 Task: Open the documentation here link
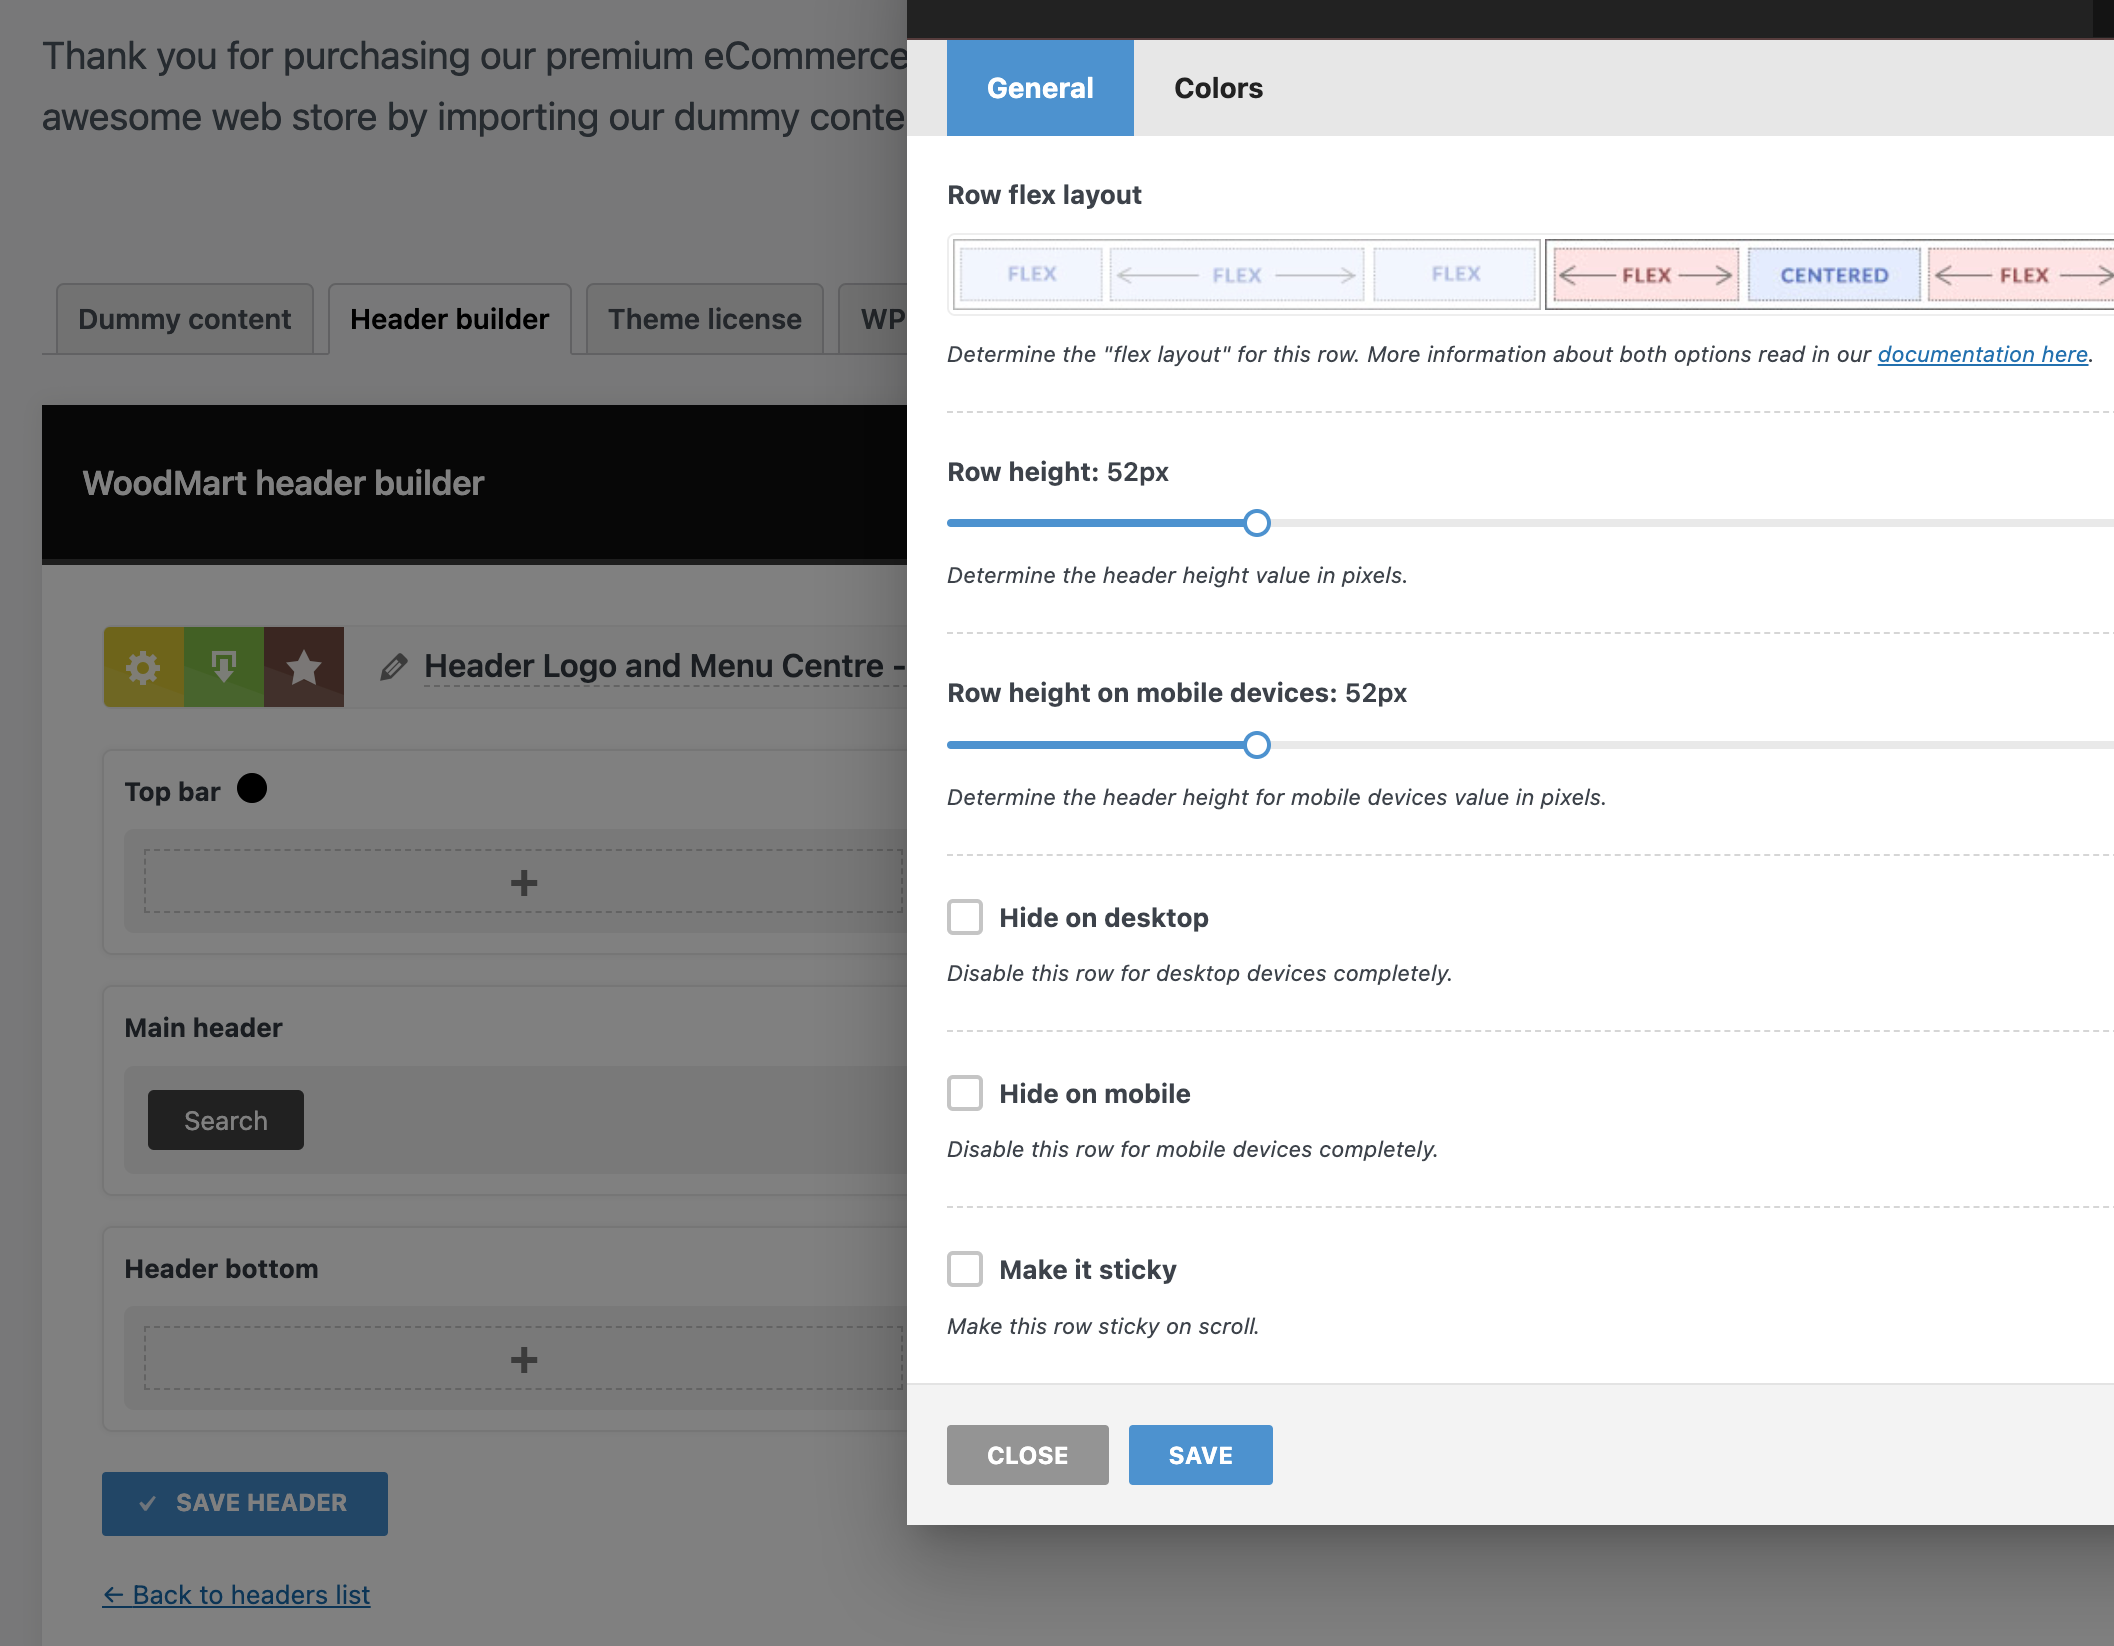pos(1982,354)
